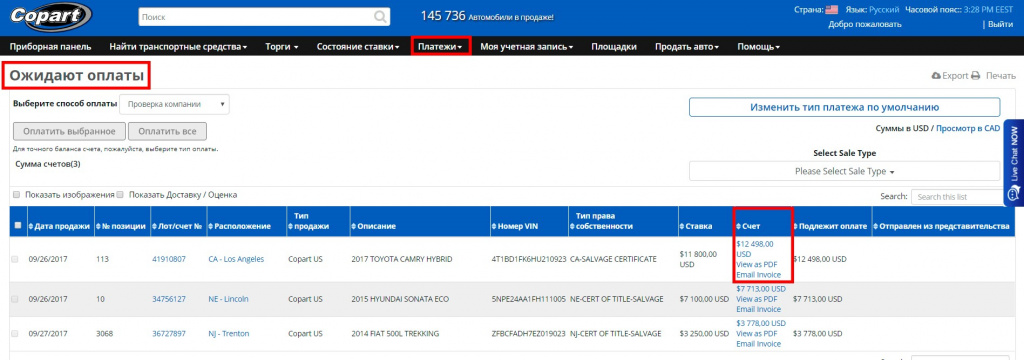The image size is (1024, 360).
Task: Open NJ - Trenton location link
Action: point(228,334)
